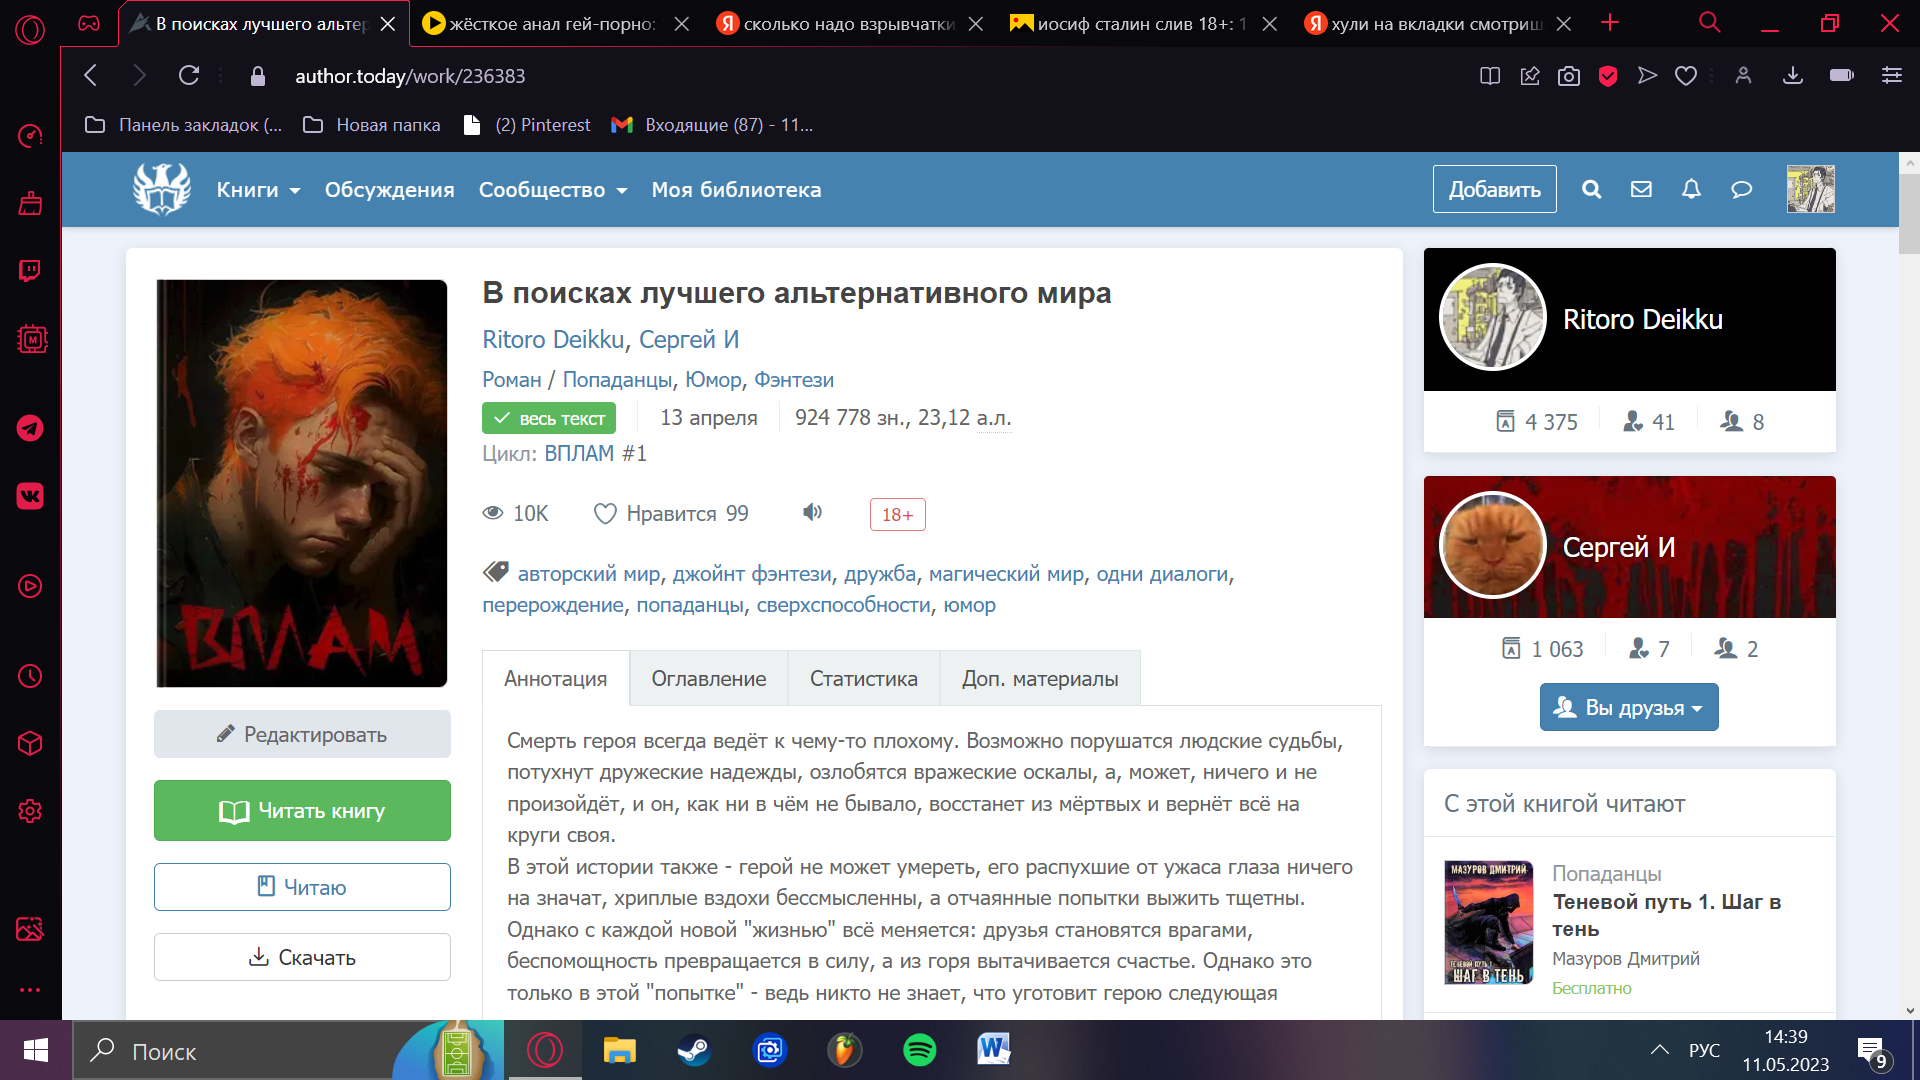
Task: Open VK in the Opera sidebar
Action: (x=30, y=496)
